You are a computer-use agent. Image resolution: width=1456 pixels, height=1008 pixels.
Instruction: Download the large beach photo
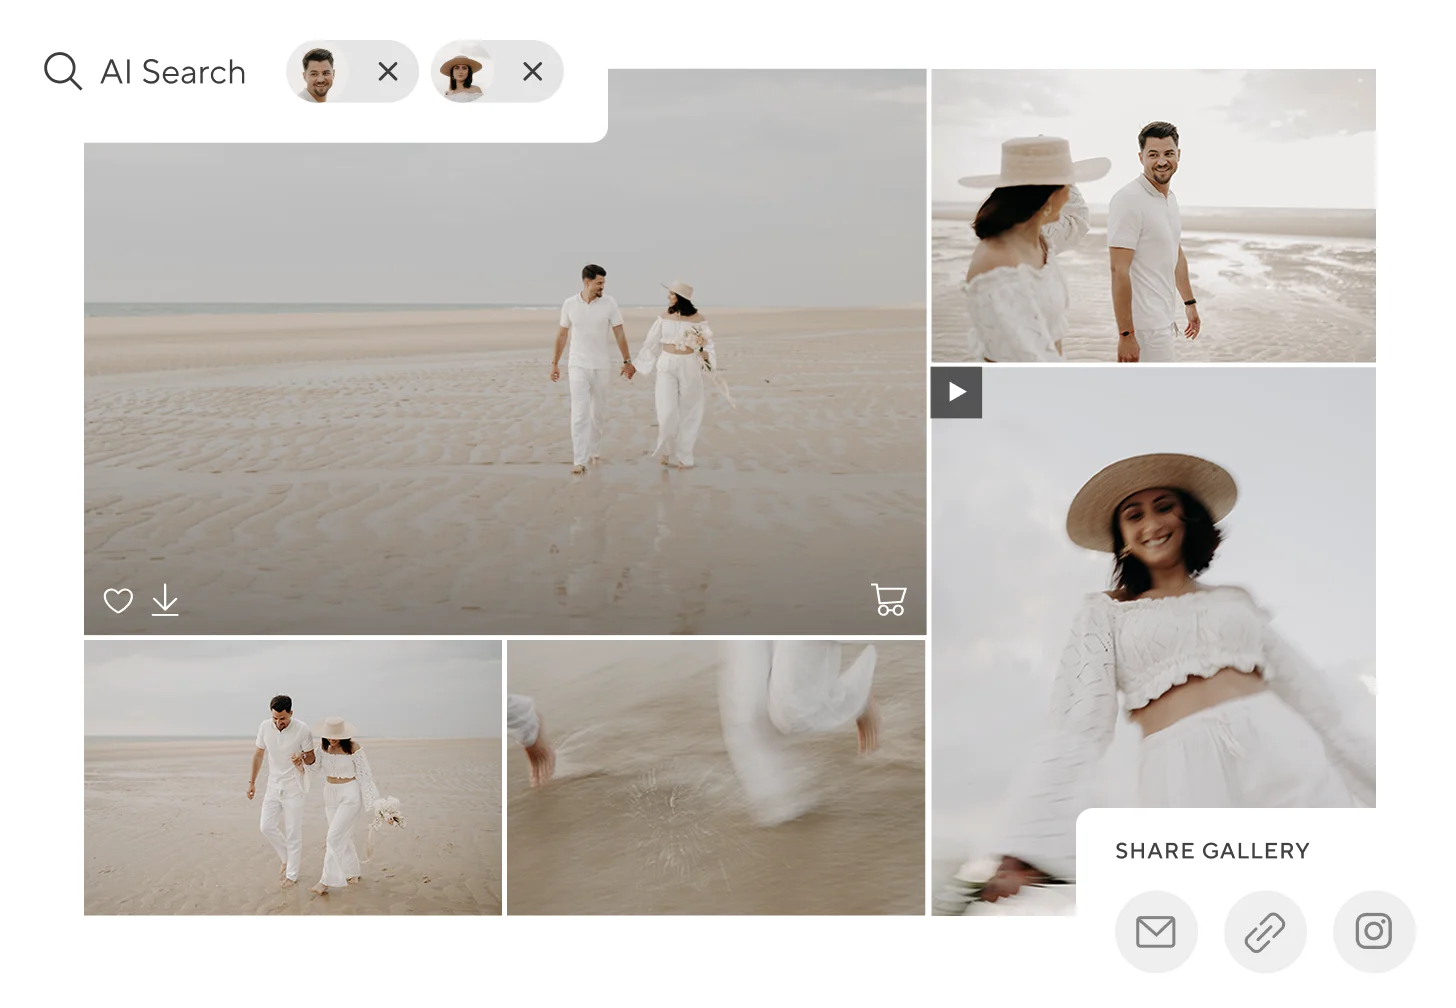165,600
